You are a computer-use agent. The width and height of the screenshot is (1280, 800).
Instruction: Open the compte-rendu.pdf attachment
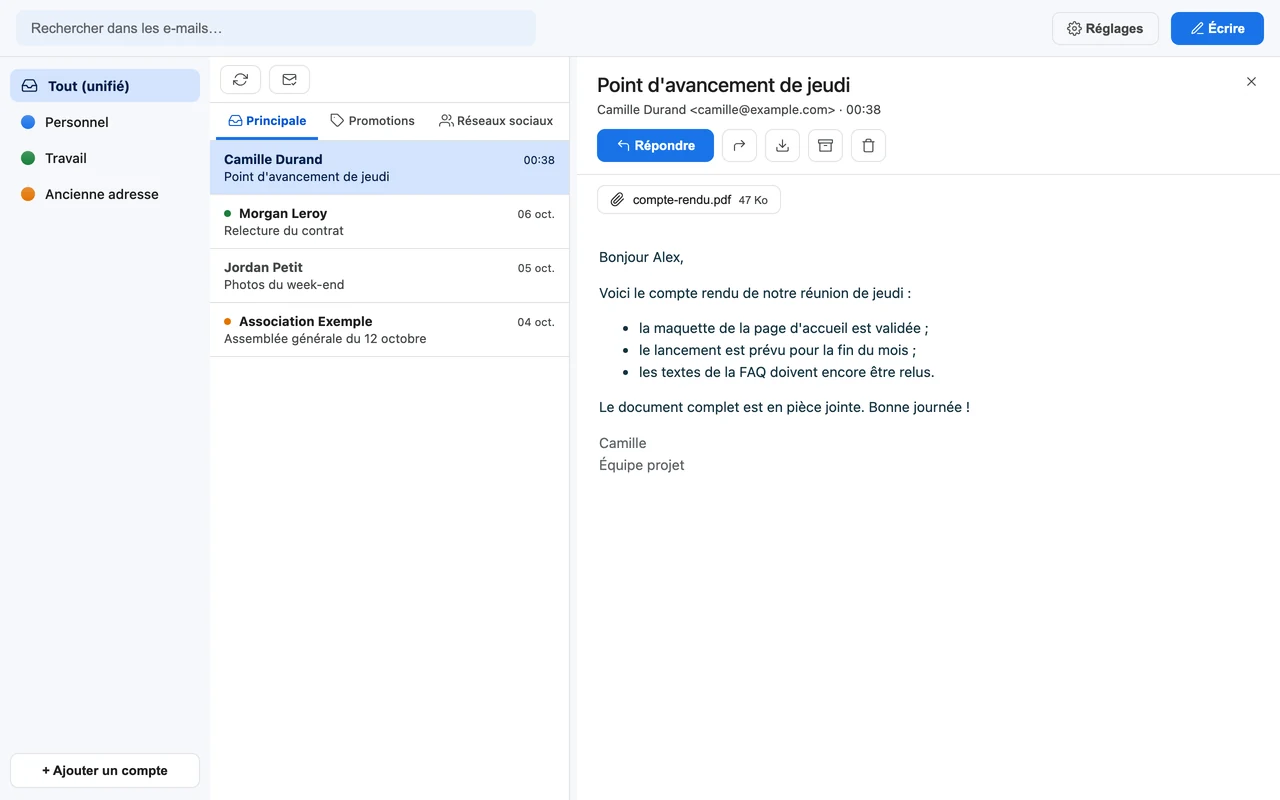[x=689, y=200]
